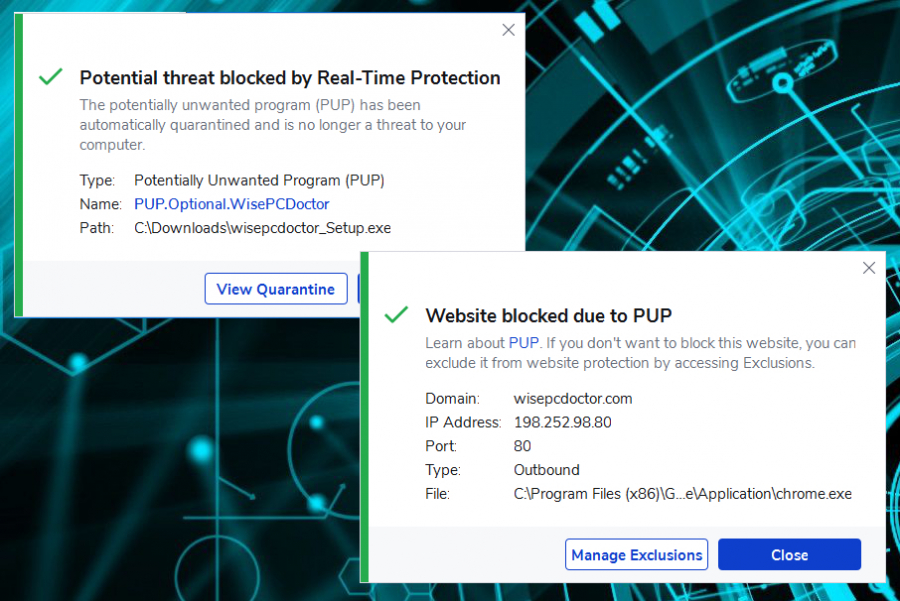
Task: Click the partially hidden blue button beside View Quarantine
Action: (x=359, y=289)
